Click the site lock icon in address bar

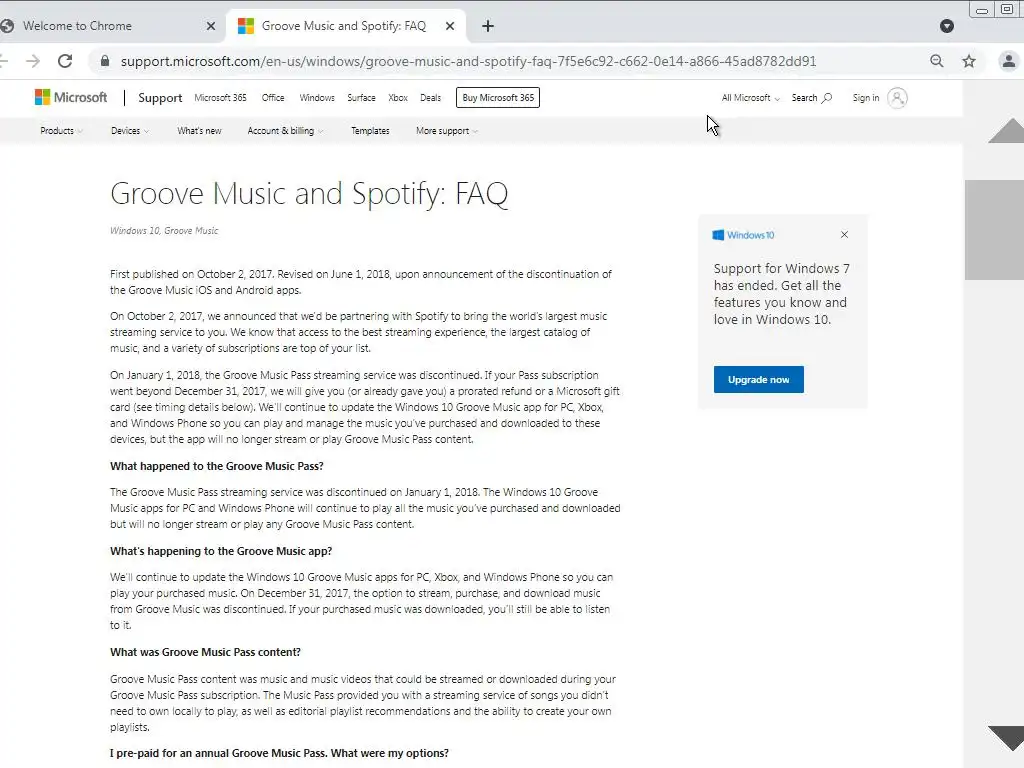(104, 61)
